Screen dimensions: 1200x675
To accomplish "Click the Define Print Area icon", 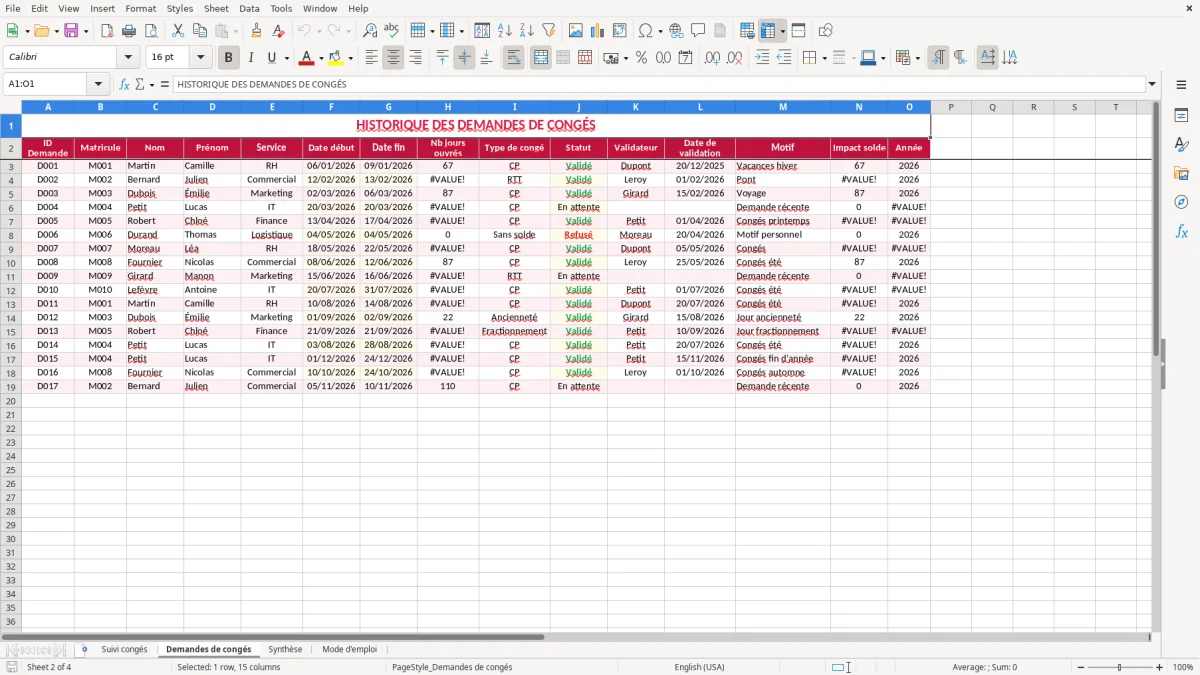I will click(747, 31).
